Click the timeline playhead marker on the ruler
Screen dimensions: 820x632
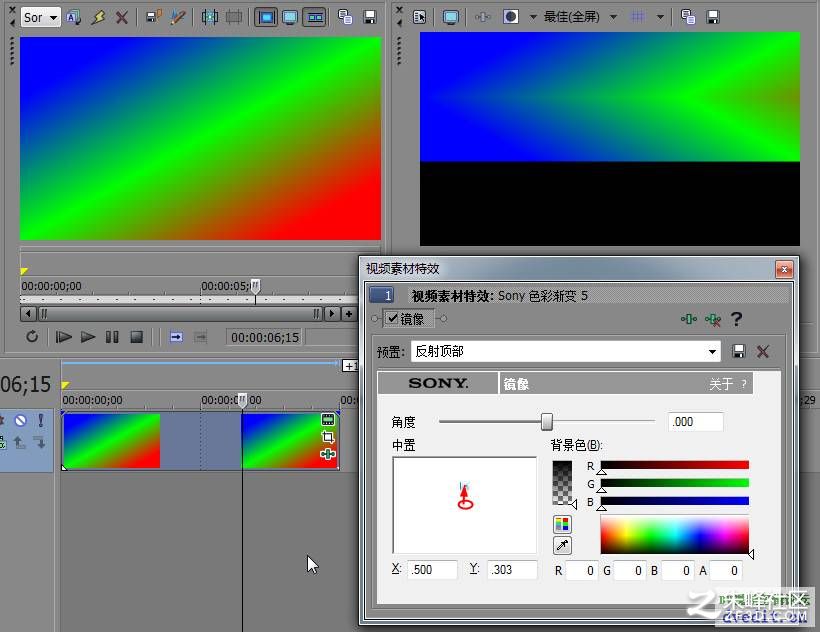242,400
